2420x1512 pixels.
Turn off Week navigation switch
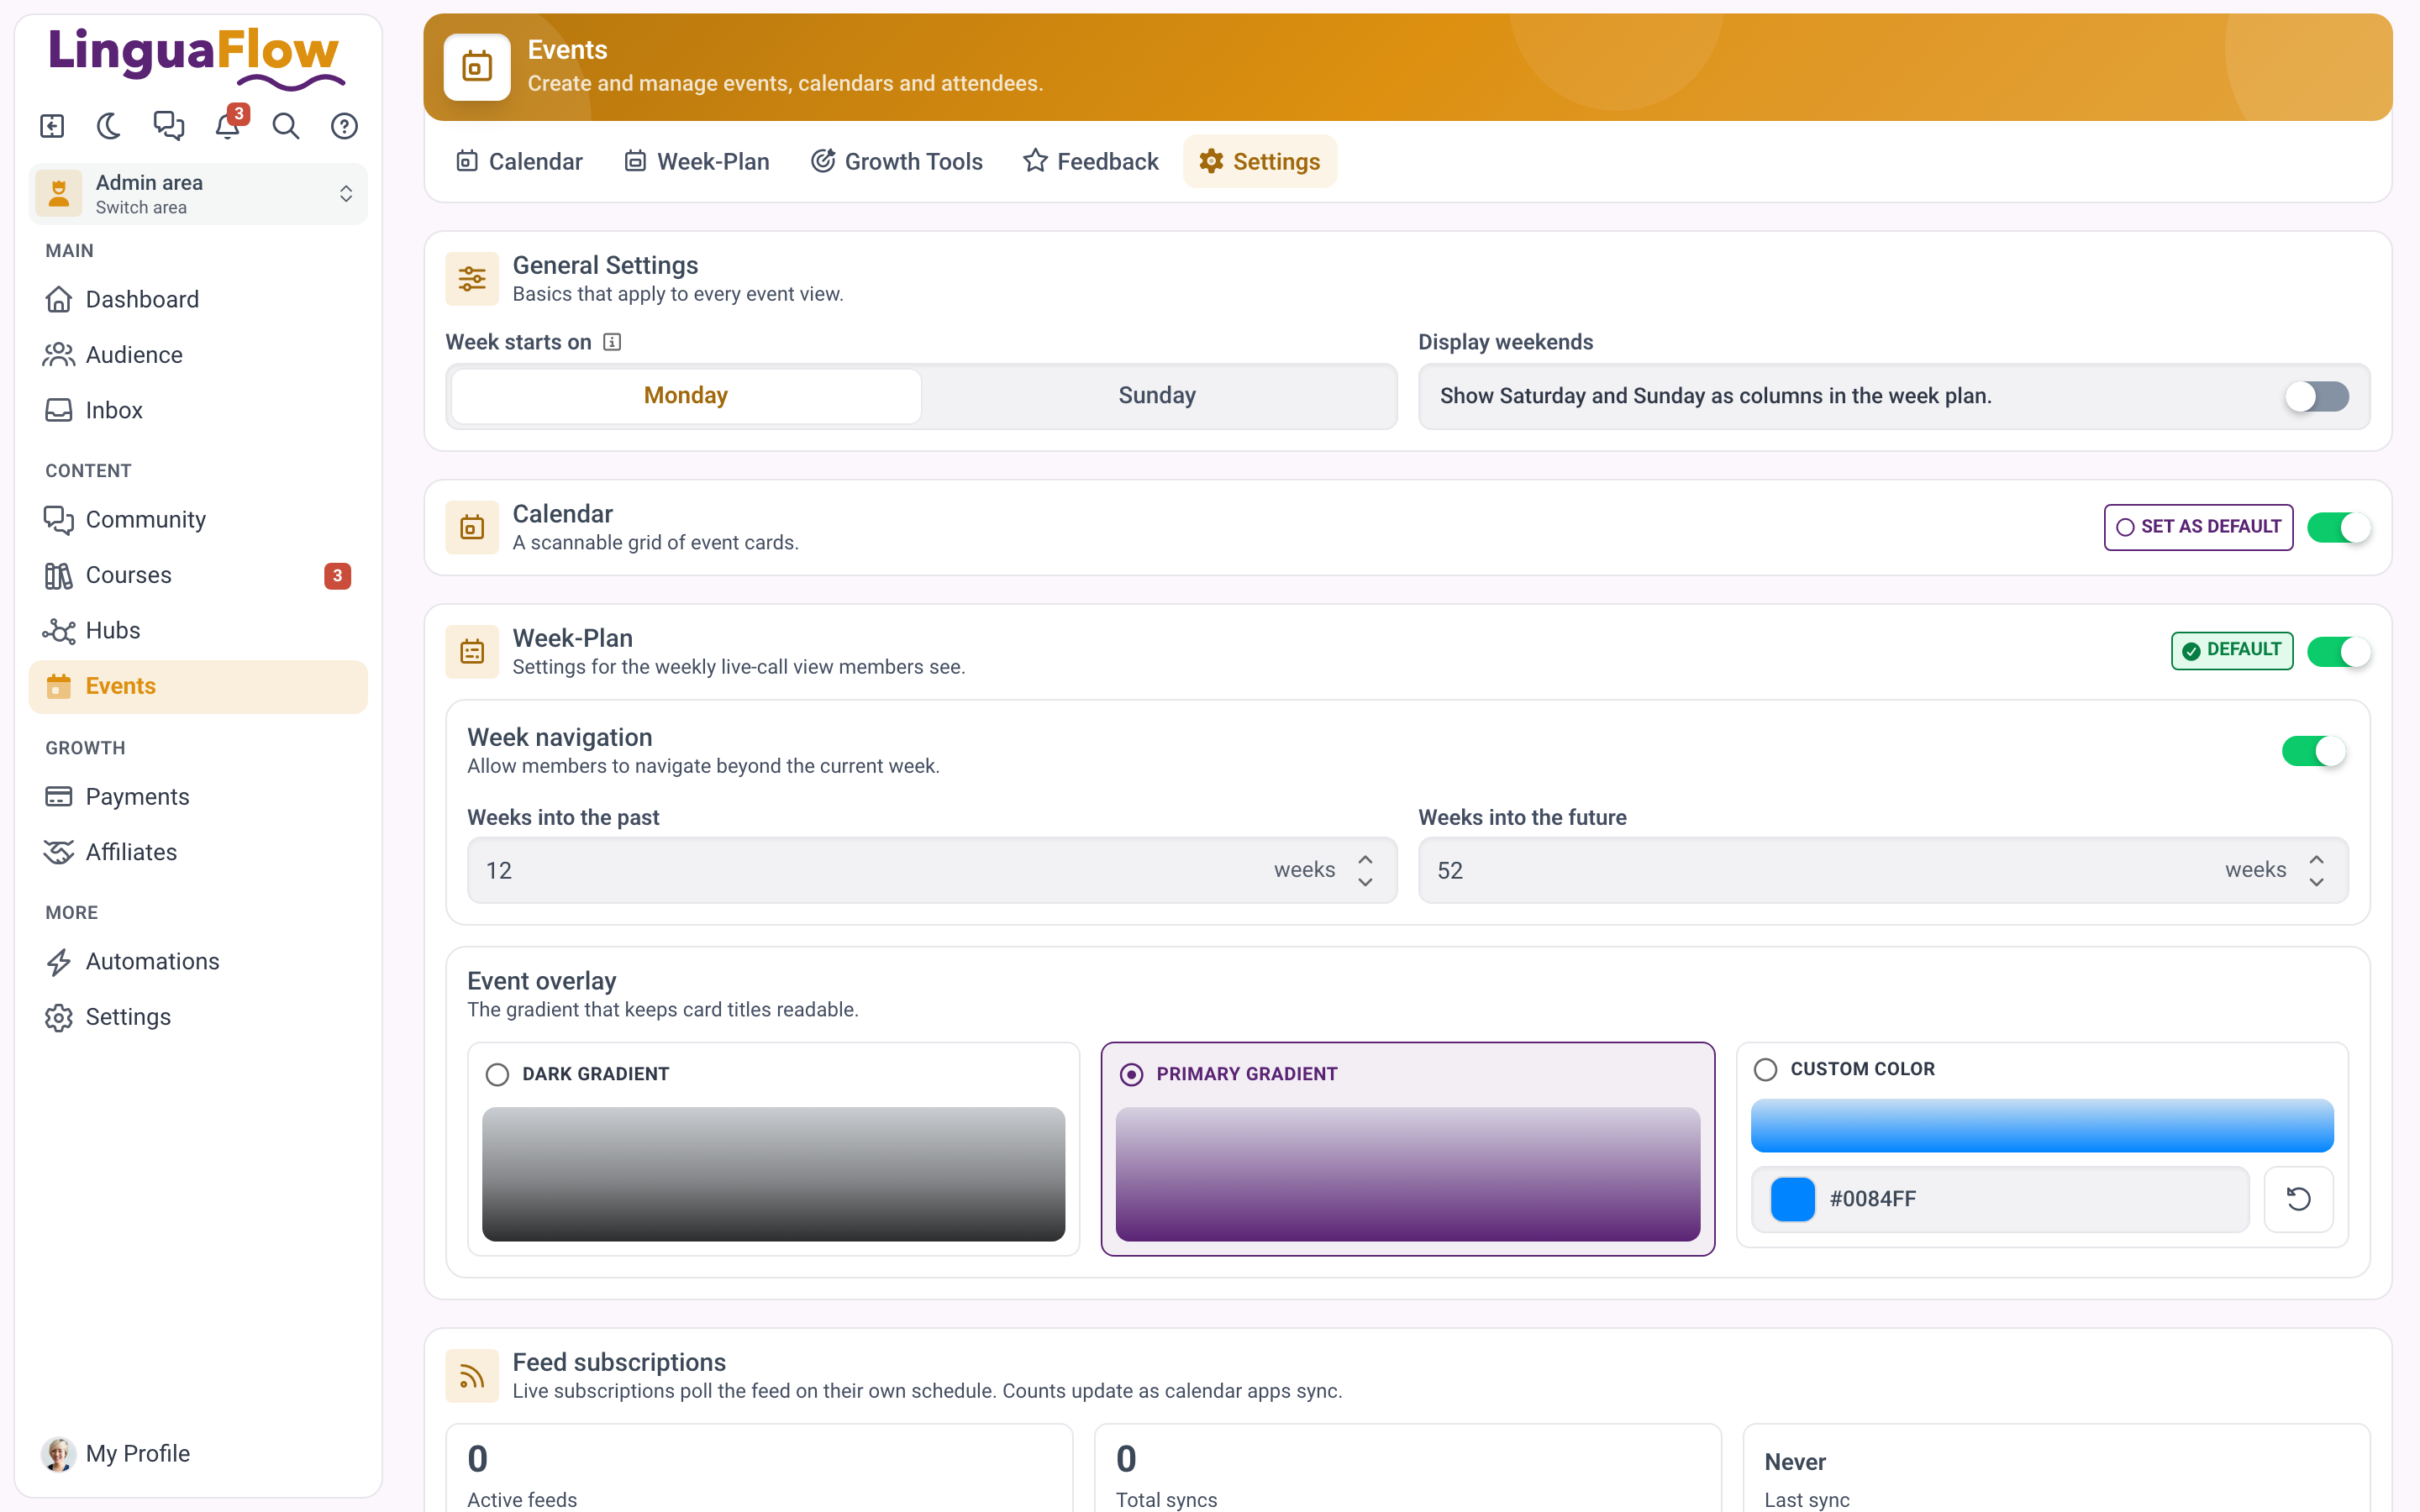[2313, 750]
